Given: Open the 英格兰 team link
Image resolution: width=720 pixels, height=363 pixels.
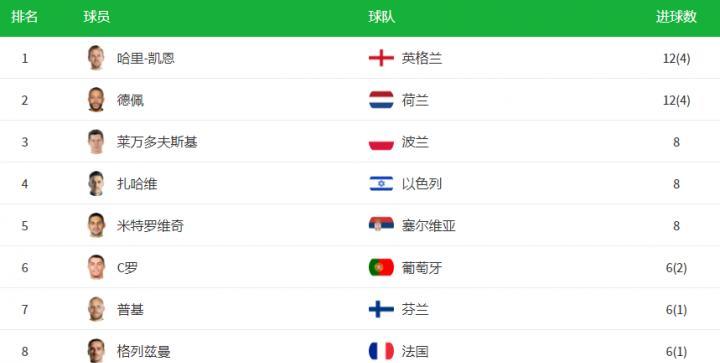Looking at the screenshot, I should [x=422, y=58].
